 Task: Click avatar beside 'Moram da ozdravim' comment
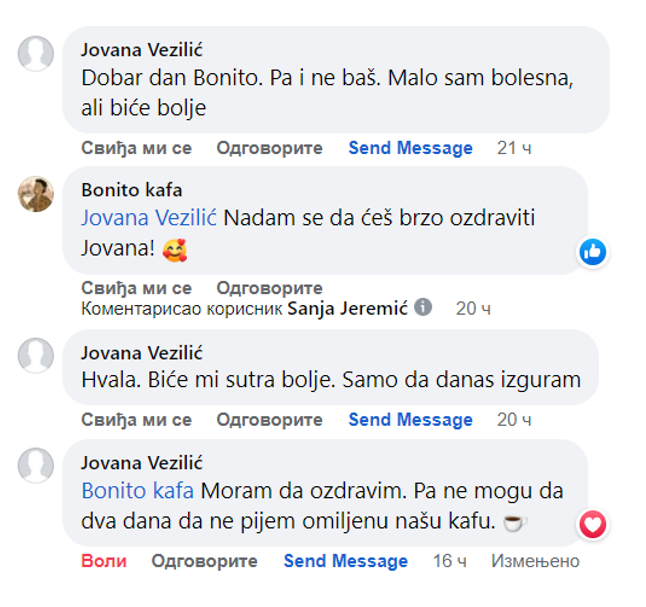point(36,465)
